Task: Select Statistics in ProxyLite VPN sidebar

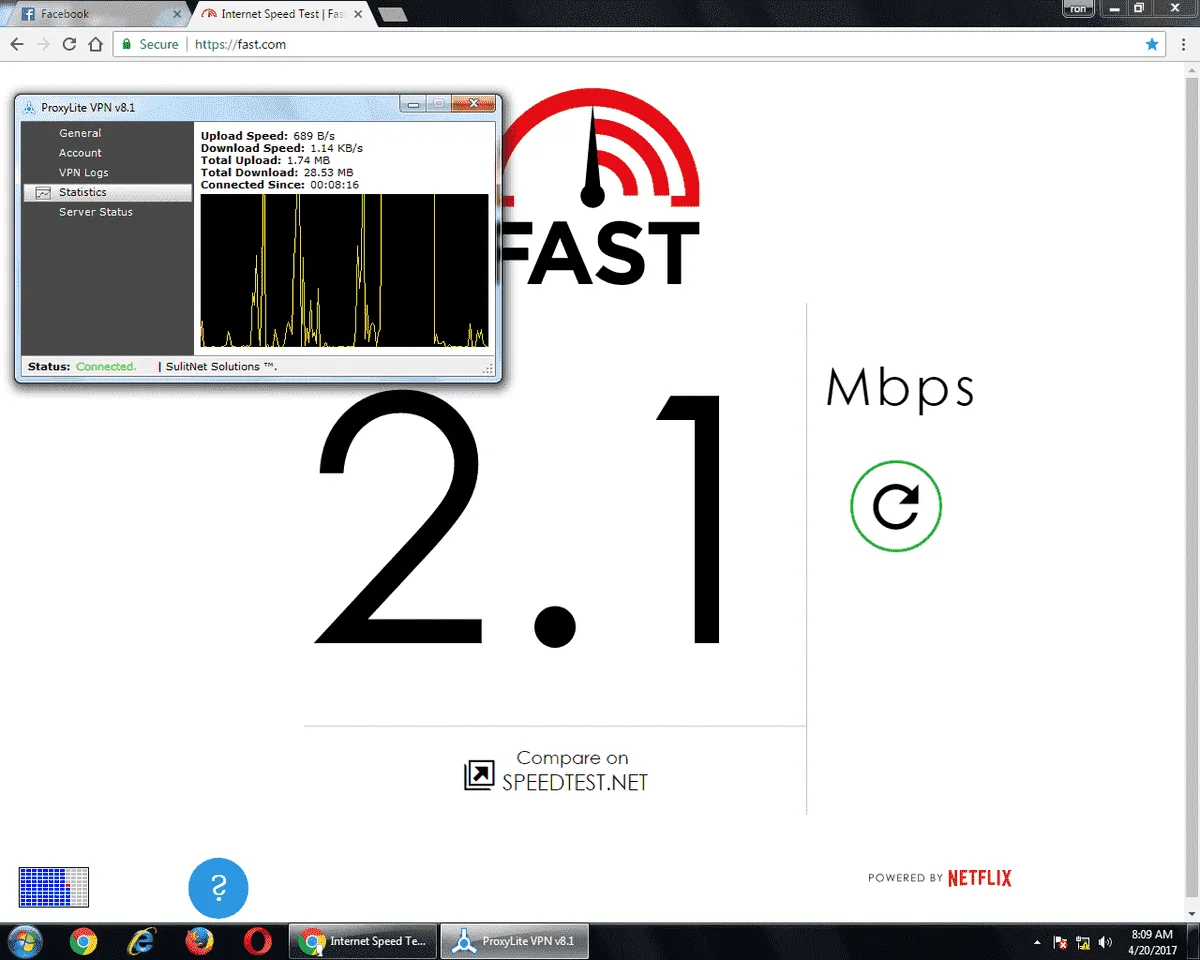Action: [108, 192]
